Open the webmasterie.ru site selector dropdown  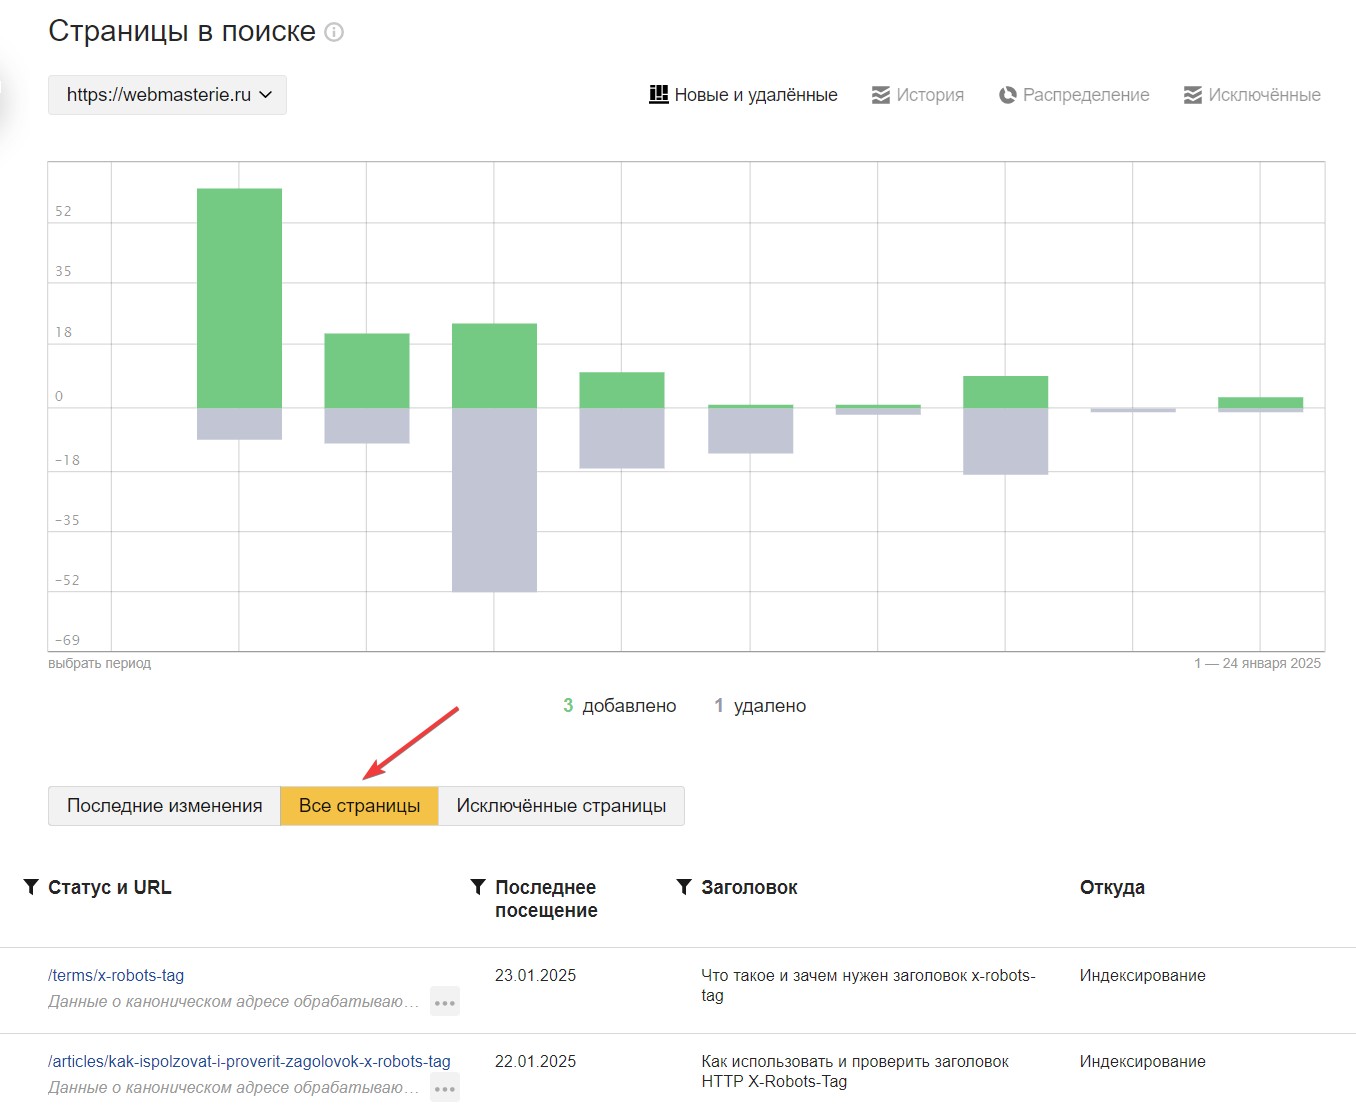(x=167, y=95)
